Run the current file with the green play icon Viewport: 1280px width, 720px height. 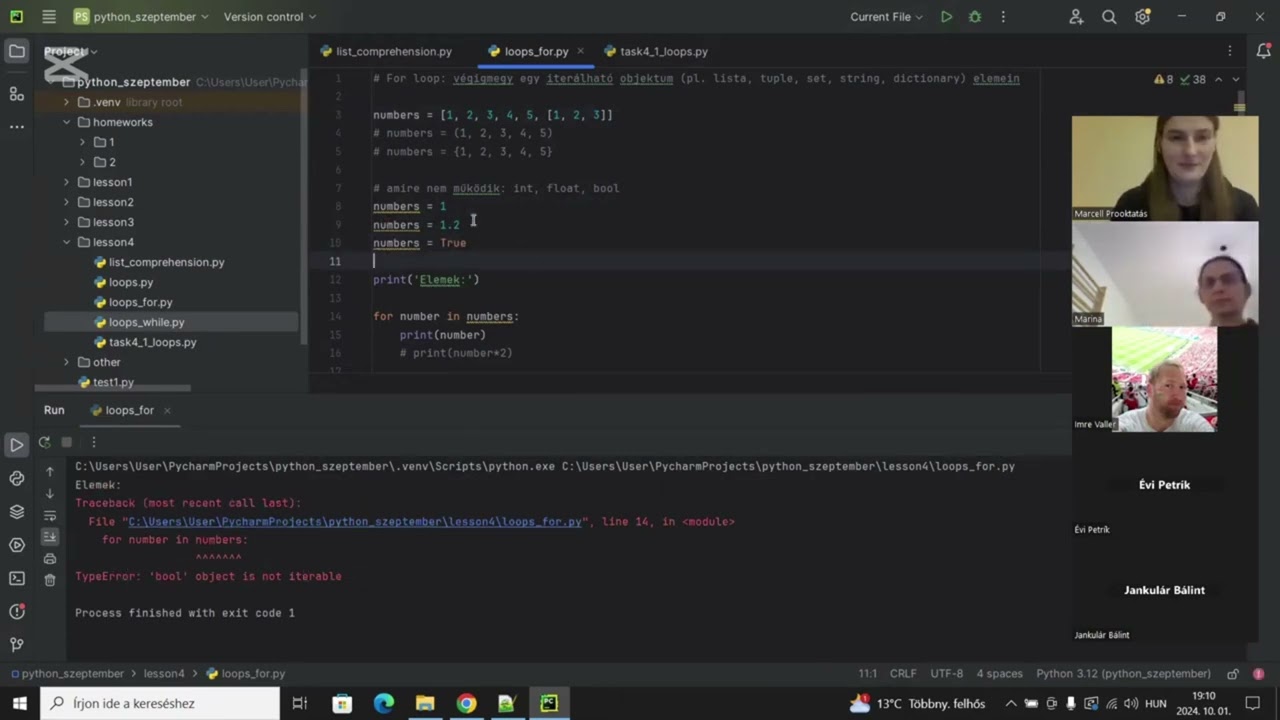[946, 17]
